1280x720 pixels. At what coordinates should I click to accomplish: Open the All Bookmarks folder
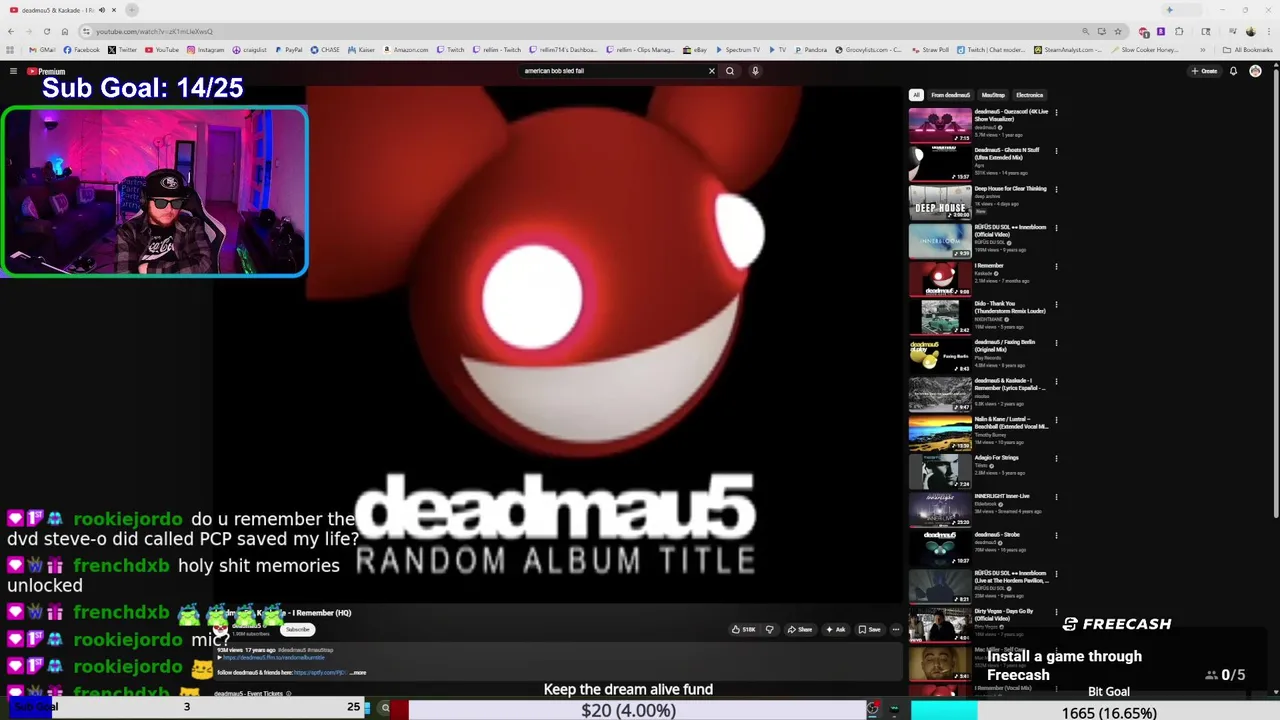1248,50
